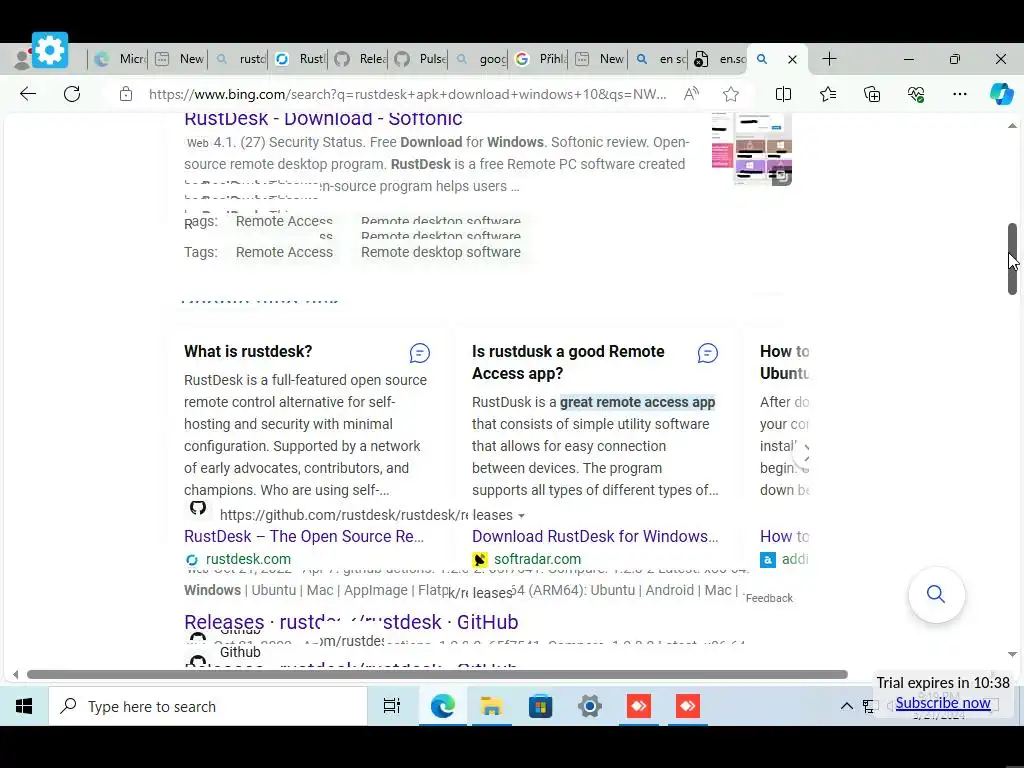This screenshot has height=768, width=1024.
Task: Switch to the Micr tab
Action: click(120, 59)
